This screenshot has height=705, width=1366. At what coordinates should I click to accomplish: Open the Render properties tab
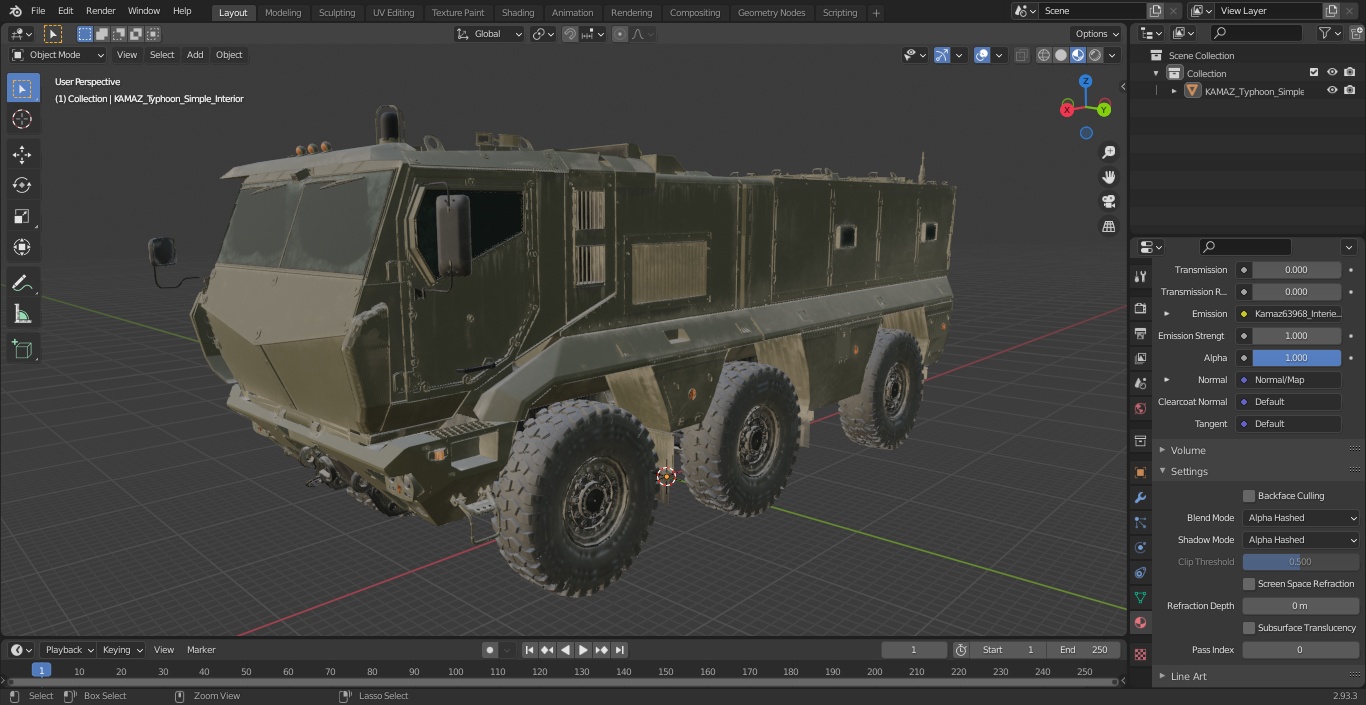tap(1140, 308)
